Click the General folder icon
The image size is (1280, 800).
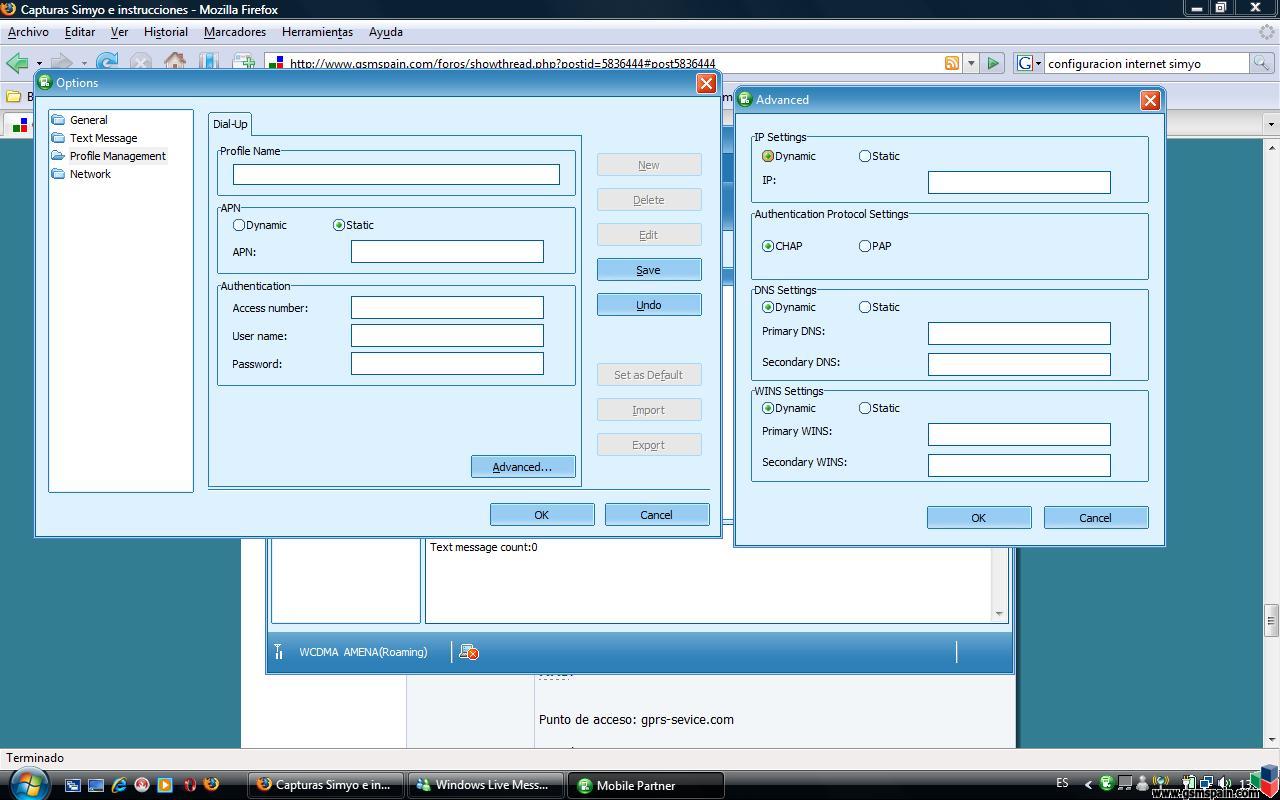point(58,120)
